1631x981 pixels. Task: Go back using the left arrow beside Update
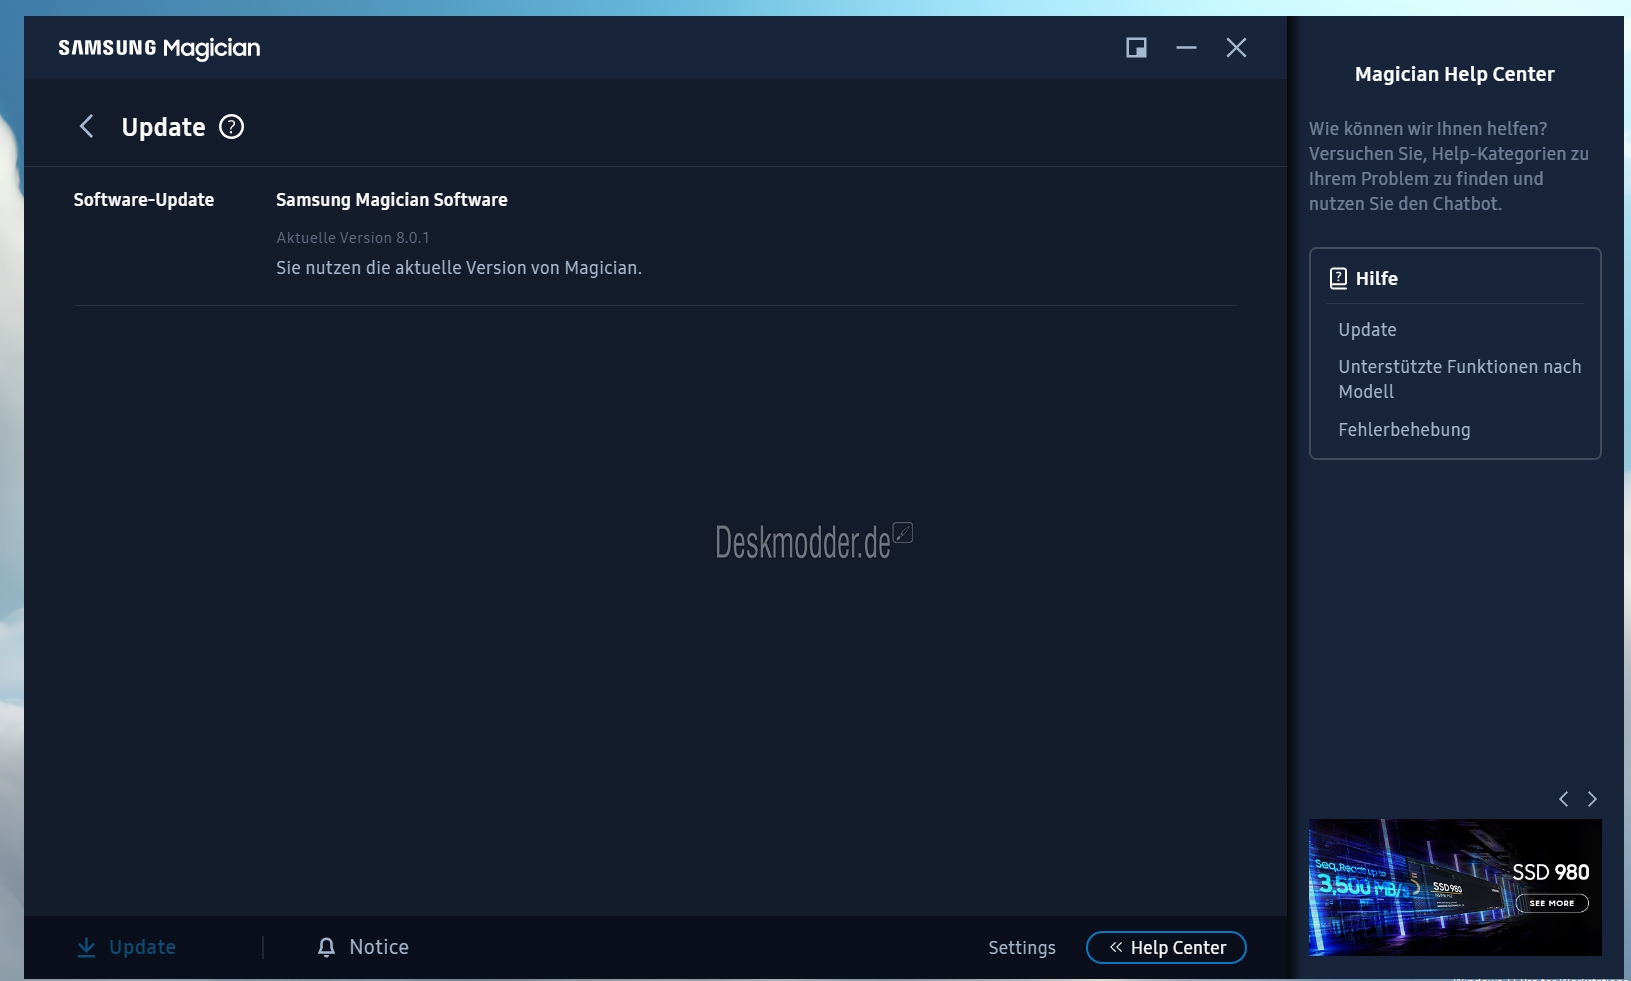coord(87,126)
